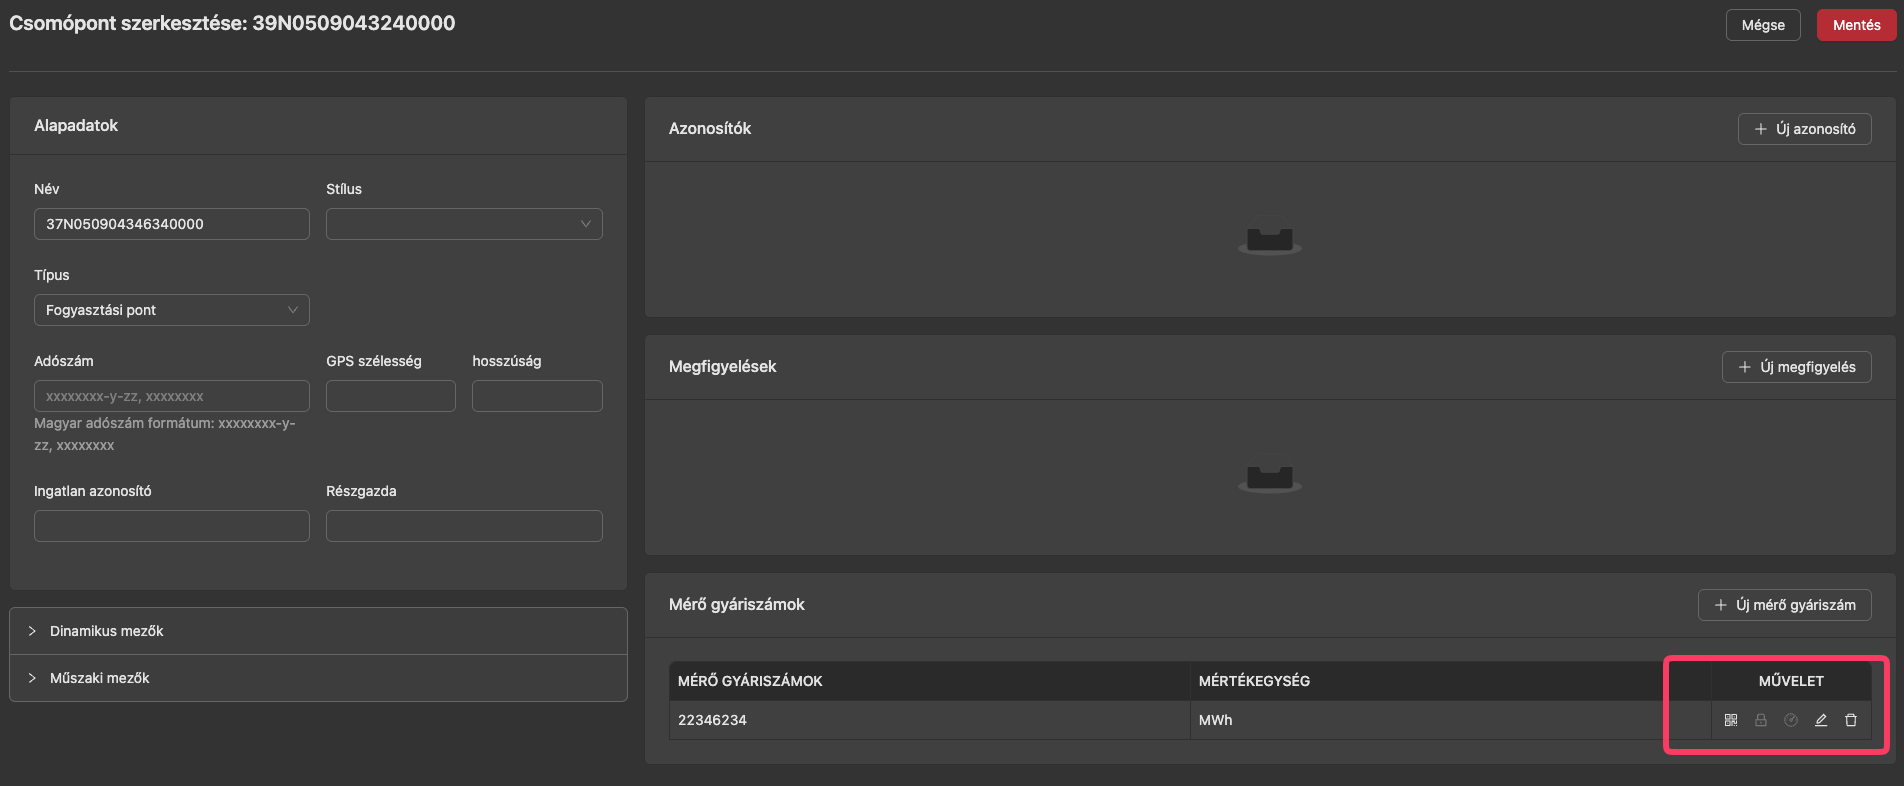Click the Ingatlan azonosító field
Image resolution: width=1904 pixels, height=786 pixels.
coord(172,526)
